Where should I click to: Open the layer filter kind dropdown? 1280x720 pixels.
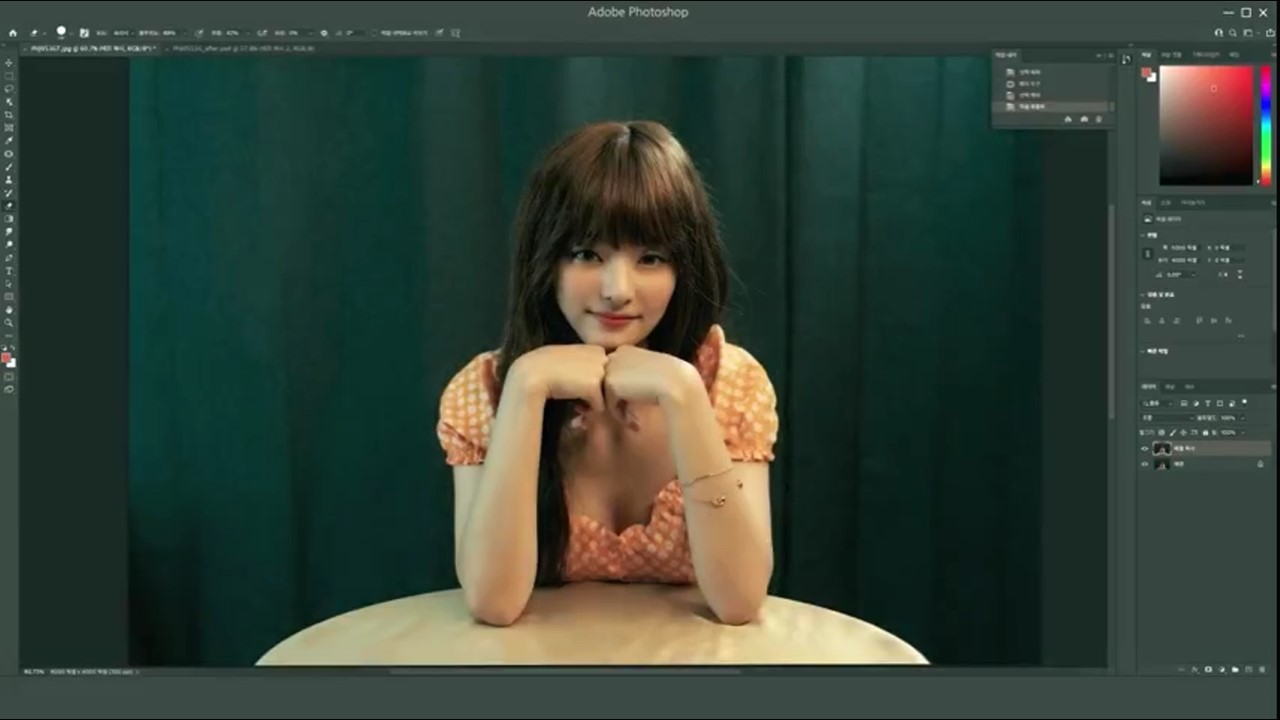point(1158,403)
